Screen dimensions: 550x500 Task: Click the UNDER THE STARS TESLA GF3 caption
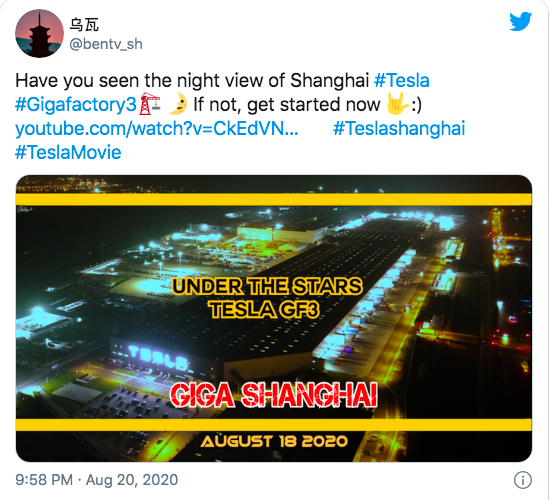pos(267,298)
